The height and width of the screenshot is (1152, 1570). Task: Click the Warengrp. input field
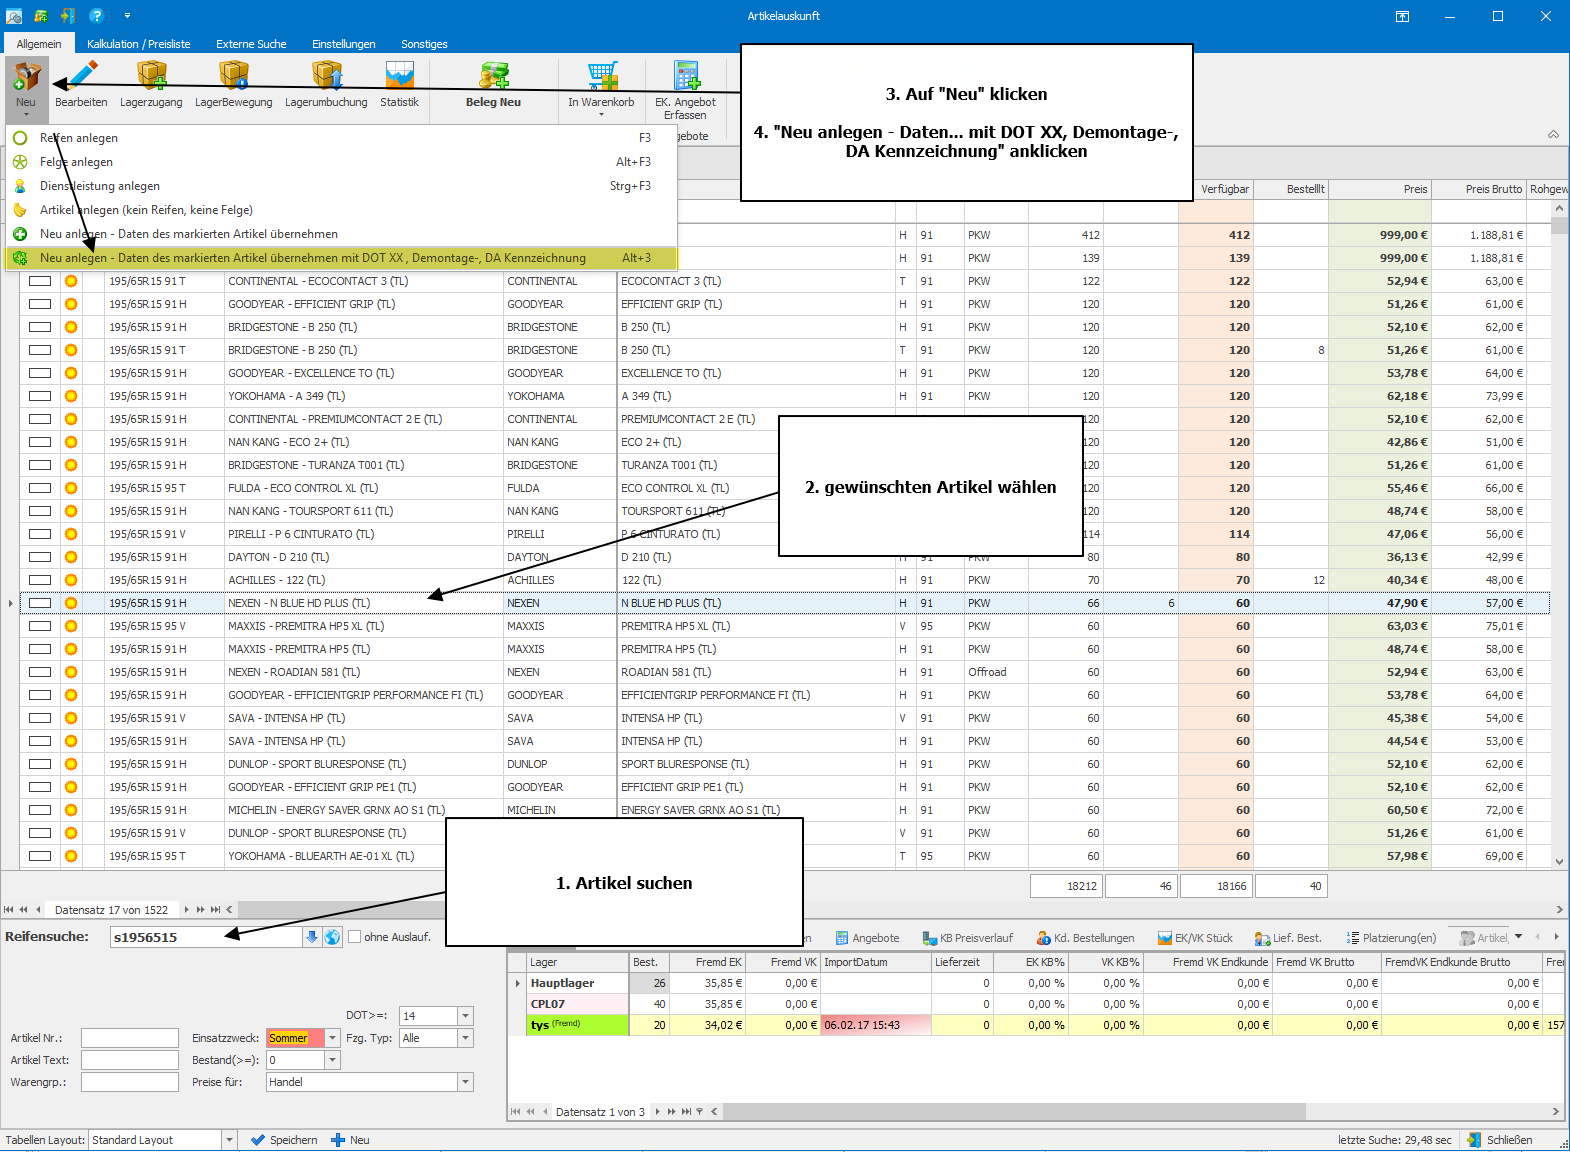pyautogui.click(x=130, y=1082)
